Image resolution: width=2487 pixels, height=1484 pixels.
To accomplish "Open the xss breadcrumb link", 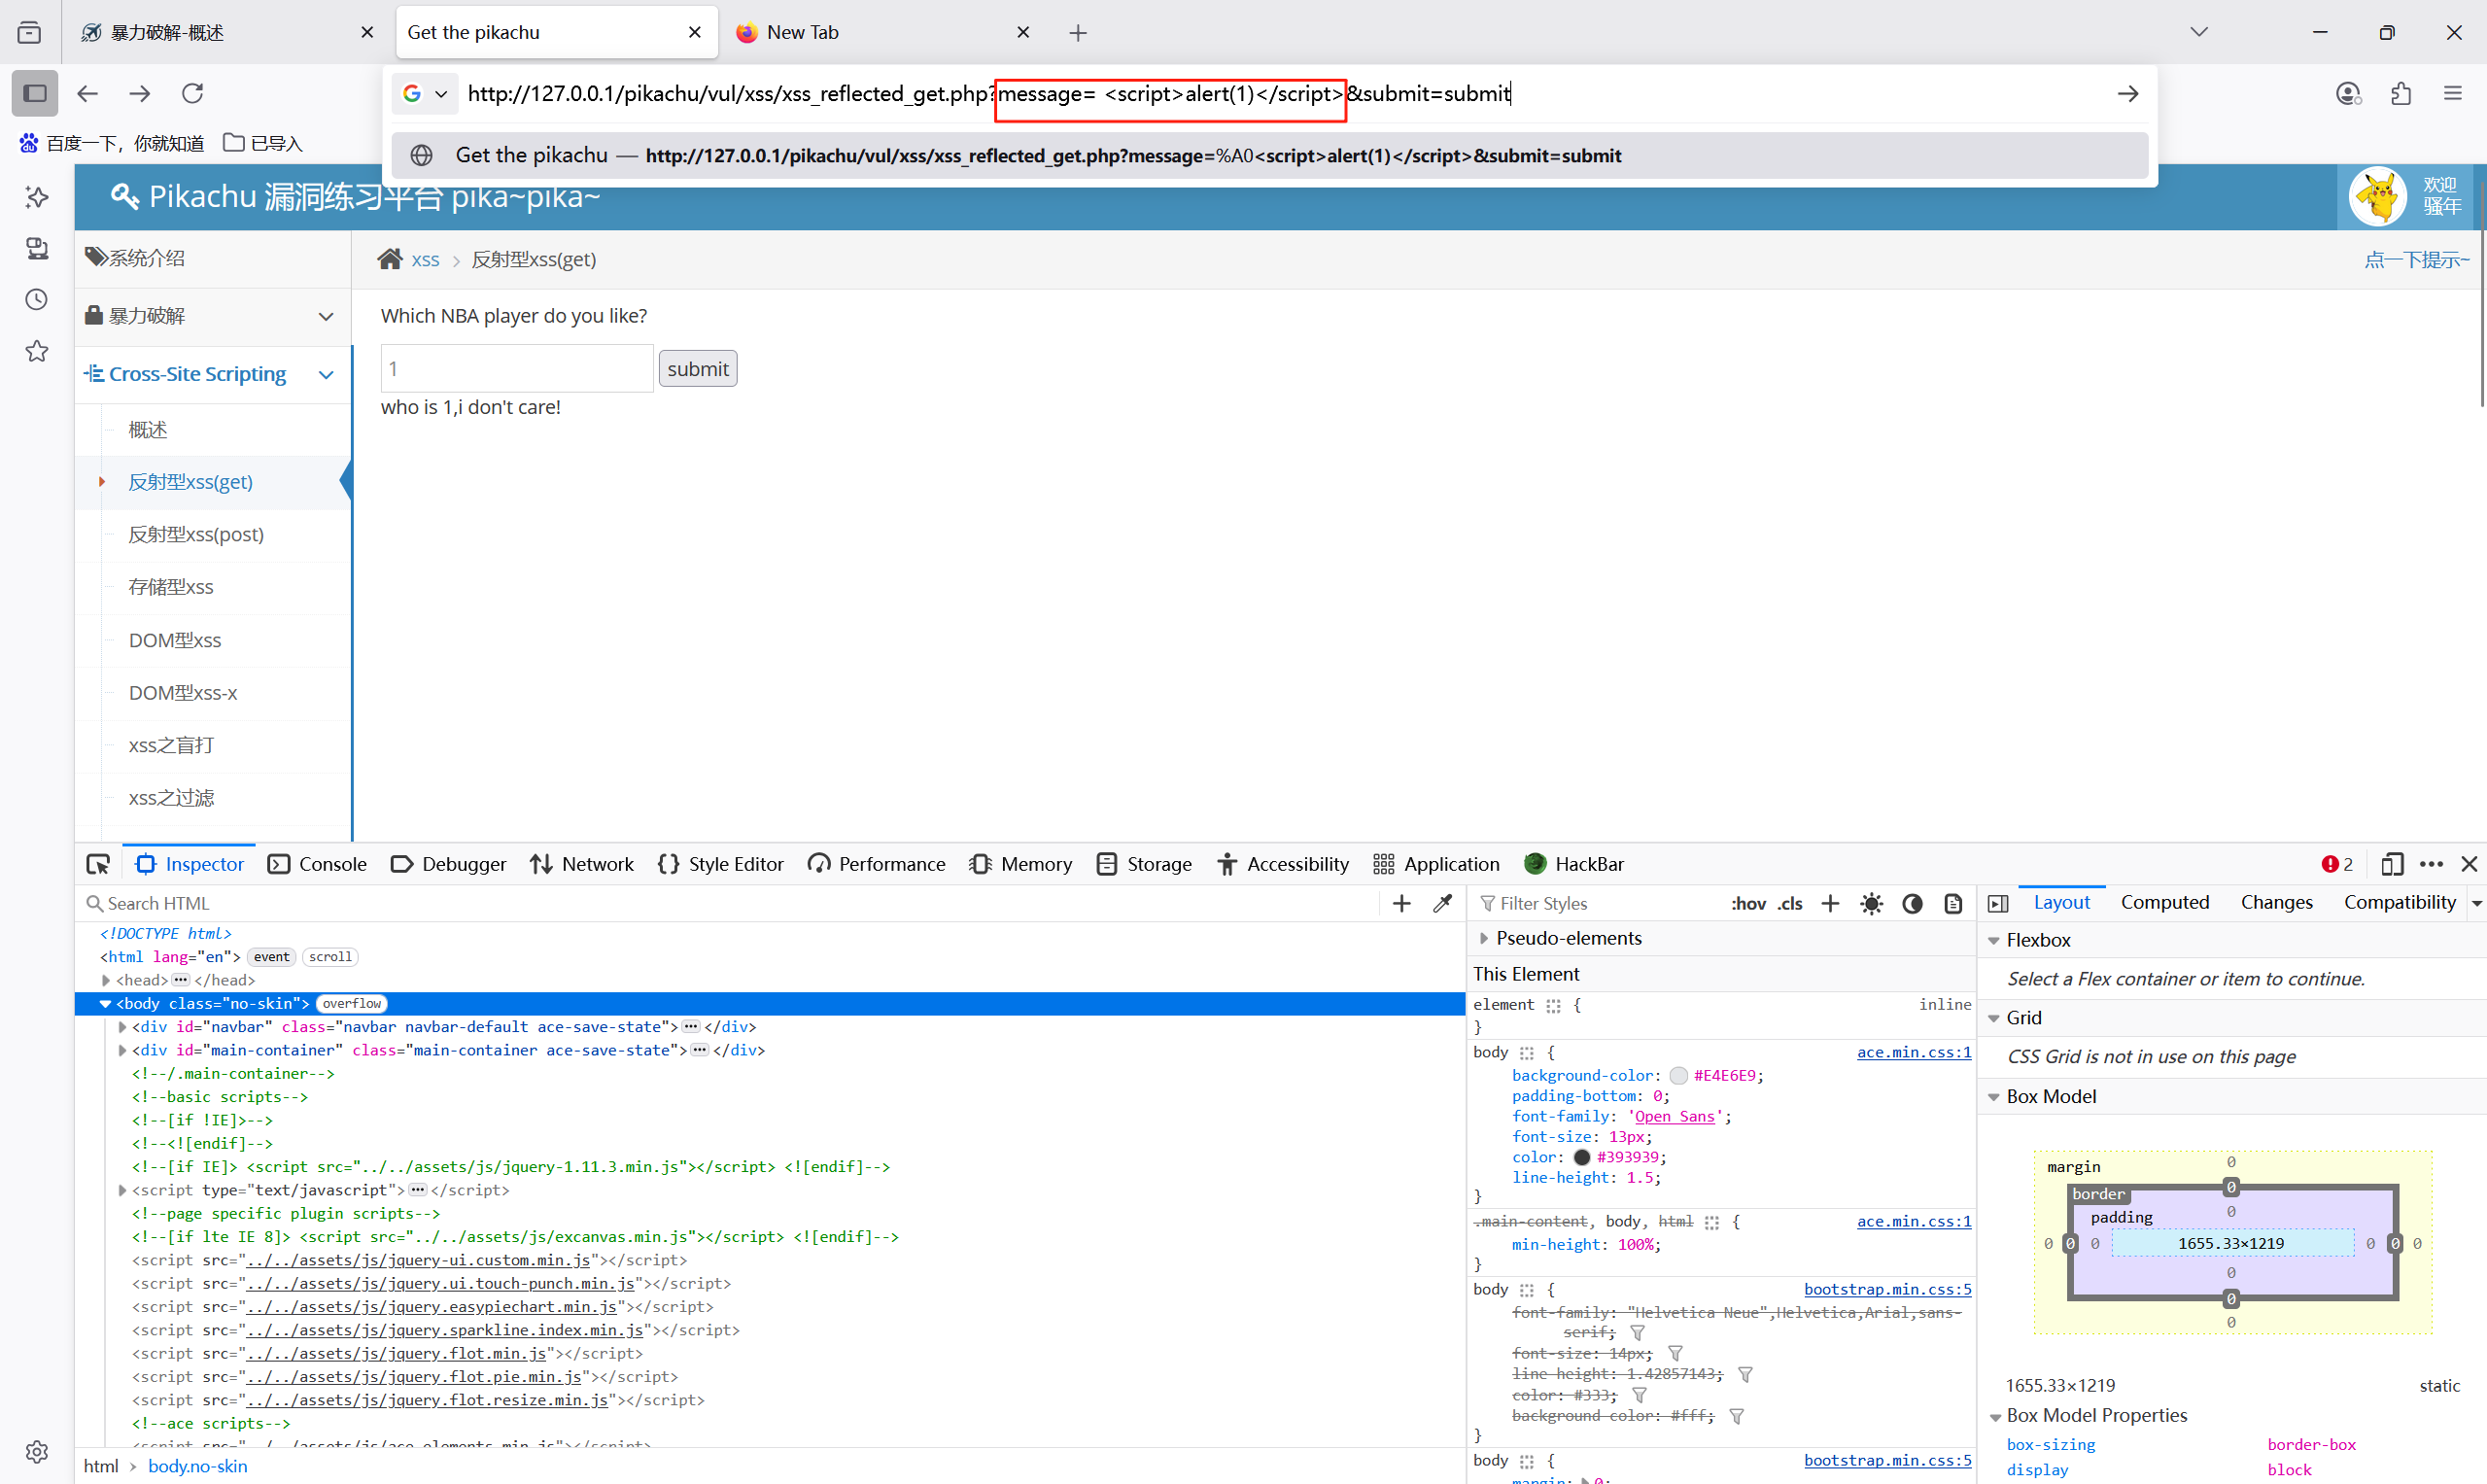I will click(x=425, y=260).
